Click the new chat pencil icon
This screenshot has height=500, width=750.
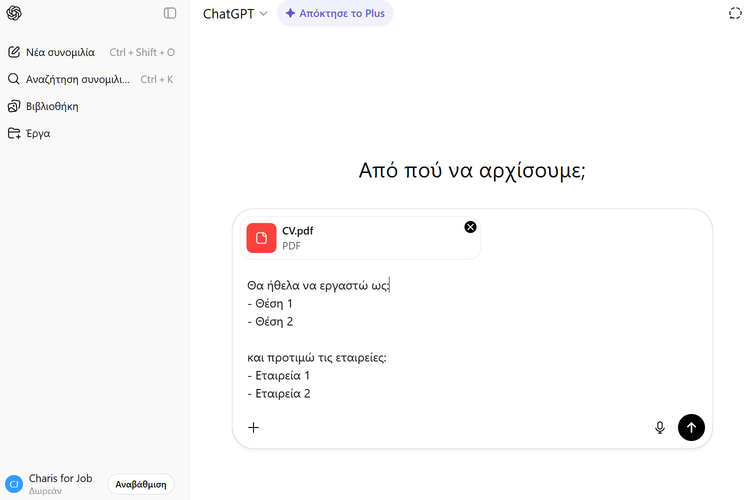click(x=14, y=52)
